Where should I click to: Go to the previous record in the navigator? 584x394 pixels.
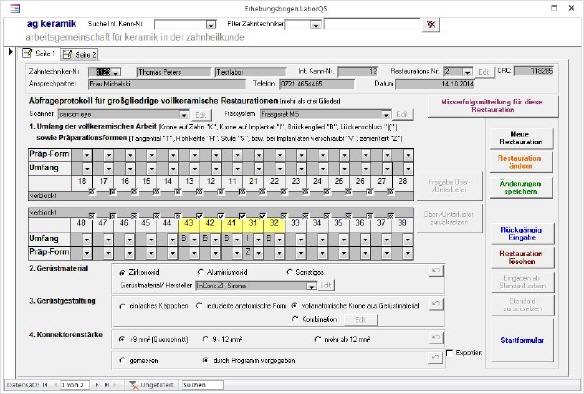(55, 385)
